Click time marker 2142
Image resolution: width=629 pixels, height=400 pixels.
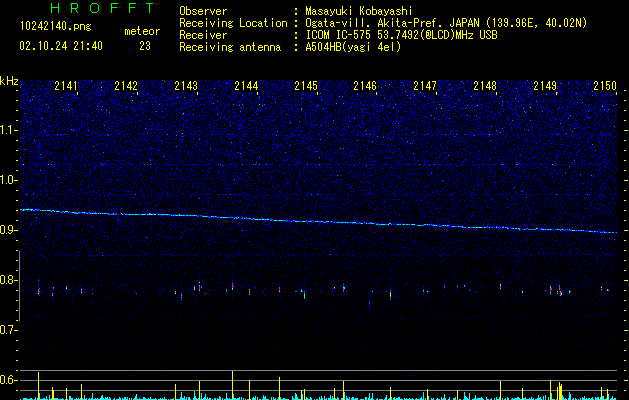click(x=126, y=86)
